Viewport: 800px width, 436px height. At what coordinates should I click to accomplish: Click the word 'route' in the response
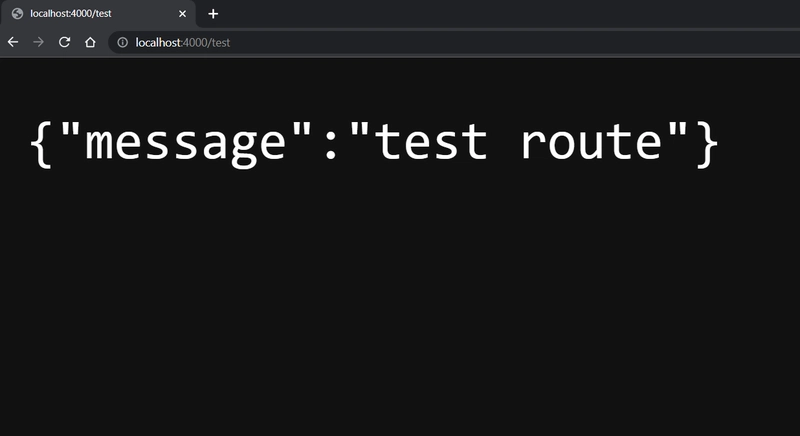coord(592,143)
